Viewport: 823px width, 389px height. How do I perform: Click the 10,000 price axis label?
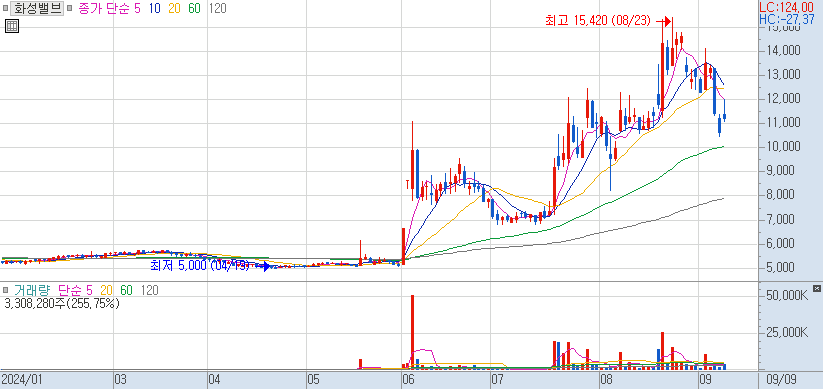(x=783, y=147)
